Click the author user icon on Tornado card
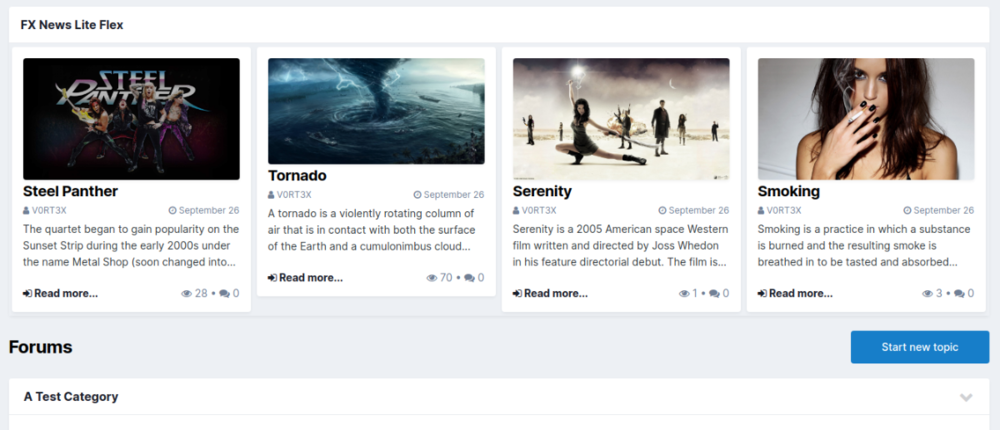 pyautogui.click(x=271, y=195)
